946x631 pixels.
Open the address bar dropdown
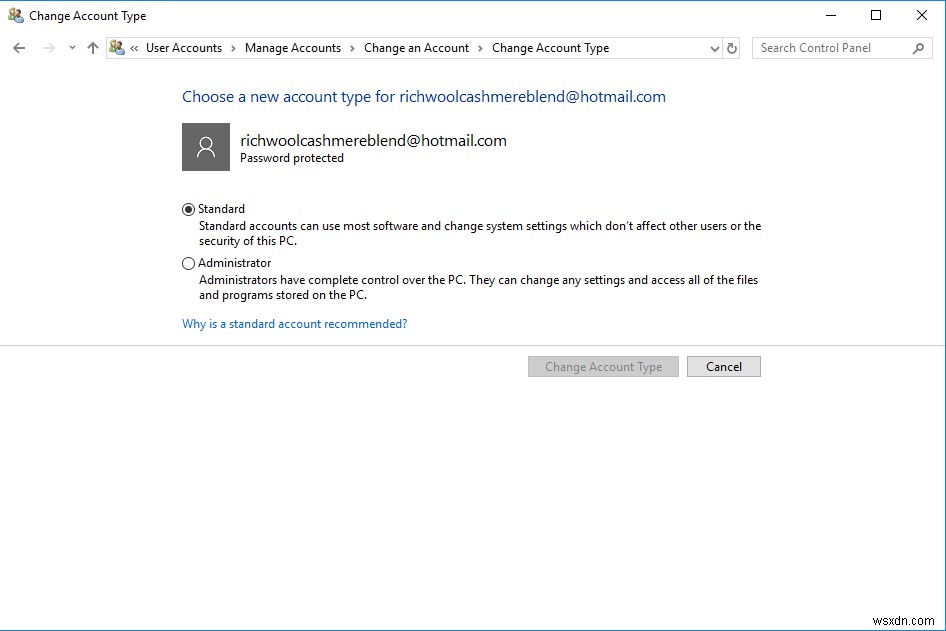713,47
